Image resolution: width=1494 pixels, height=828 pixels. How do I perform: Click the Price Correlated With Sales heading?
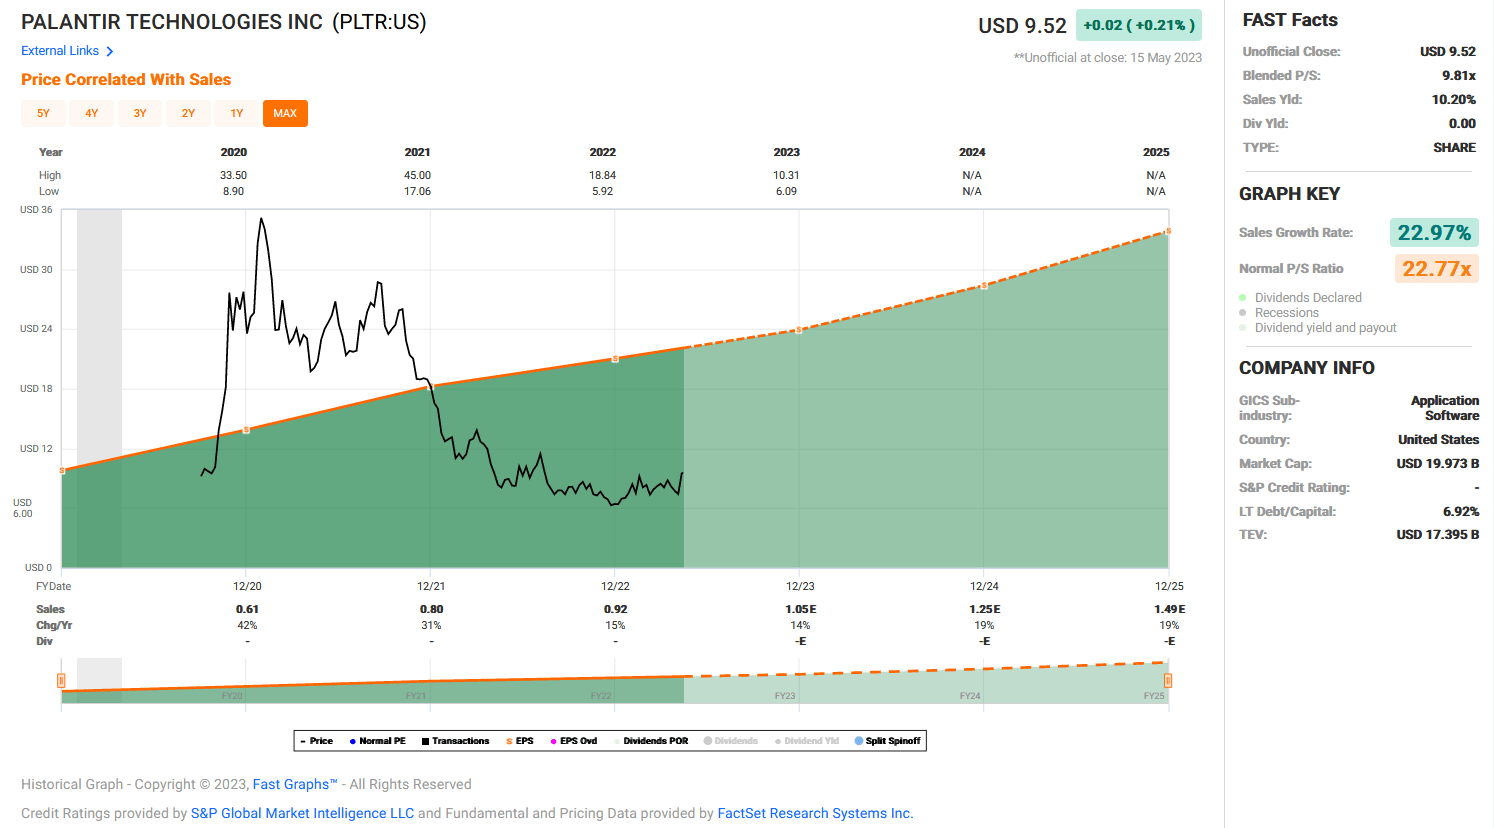(126, 80)
